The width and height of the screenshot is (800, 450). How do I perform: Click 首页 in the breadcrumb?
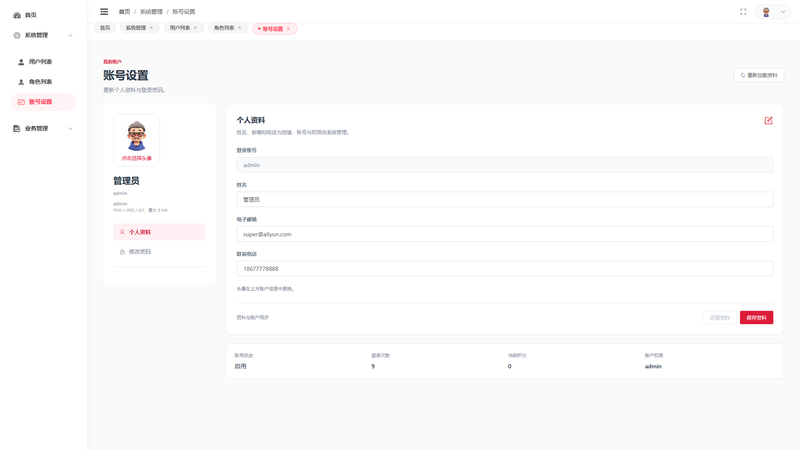[124, 12]
